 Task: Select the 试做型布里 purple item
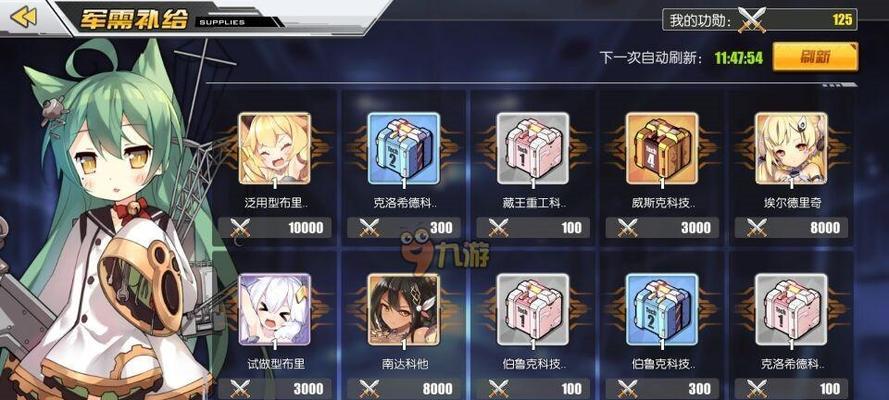(x=274, y=309)
